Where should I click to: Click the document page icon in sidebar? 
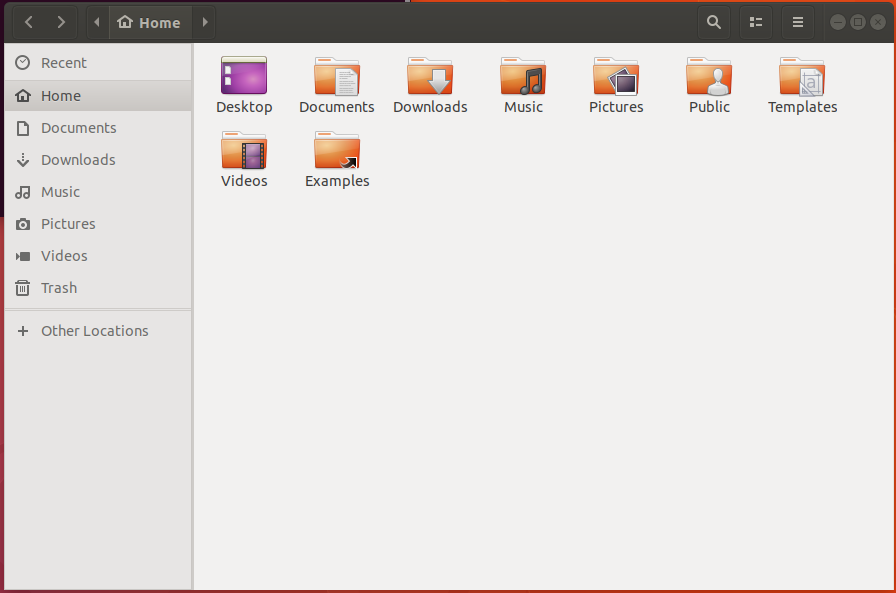(x=23, y=128)
